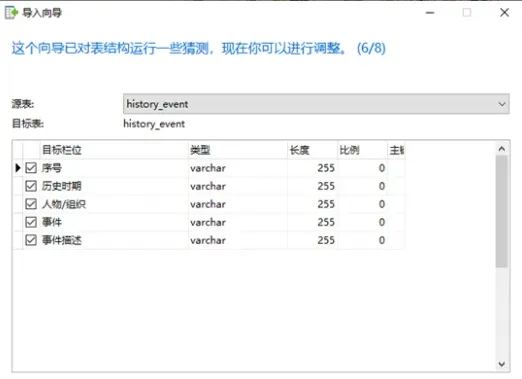Screen dimensions: 522x379
Task: Uncheck the 事件 field checkbox
Action: click(31, 222)
